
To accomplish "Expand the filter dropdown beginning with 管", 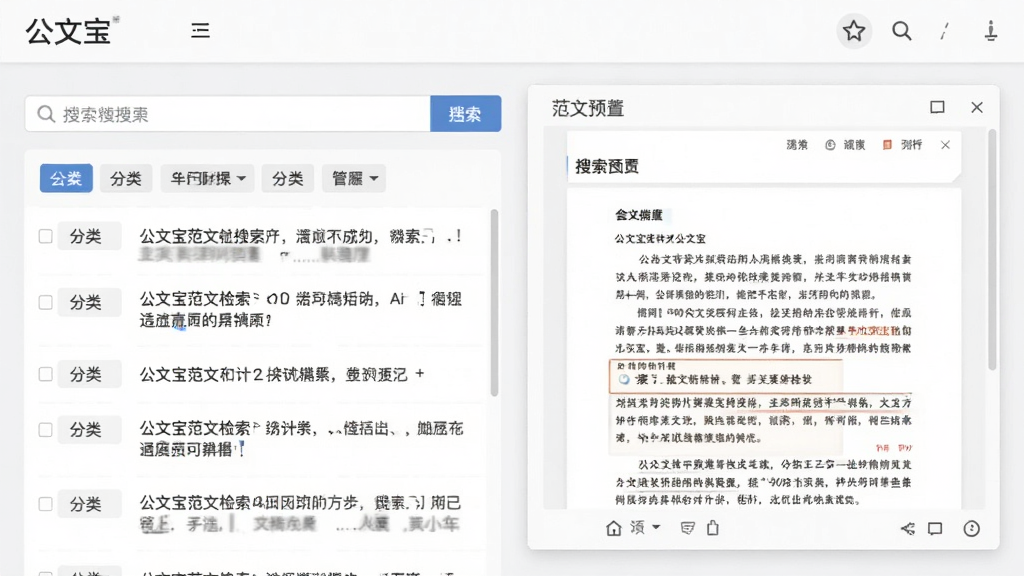I will (x=354, y=178).
